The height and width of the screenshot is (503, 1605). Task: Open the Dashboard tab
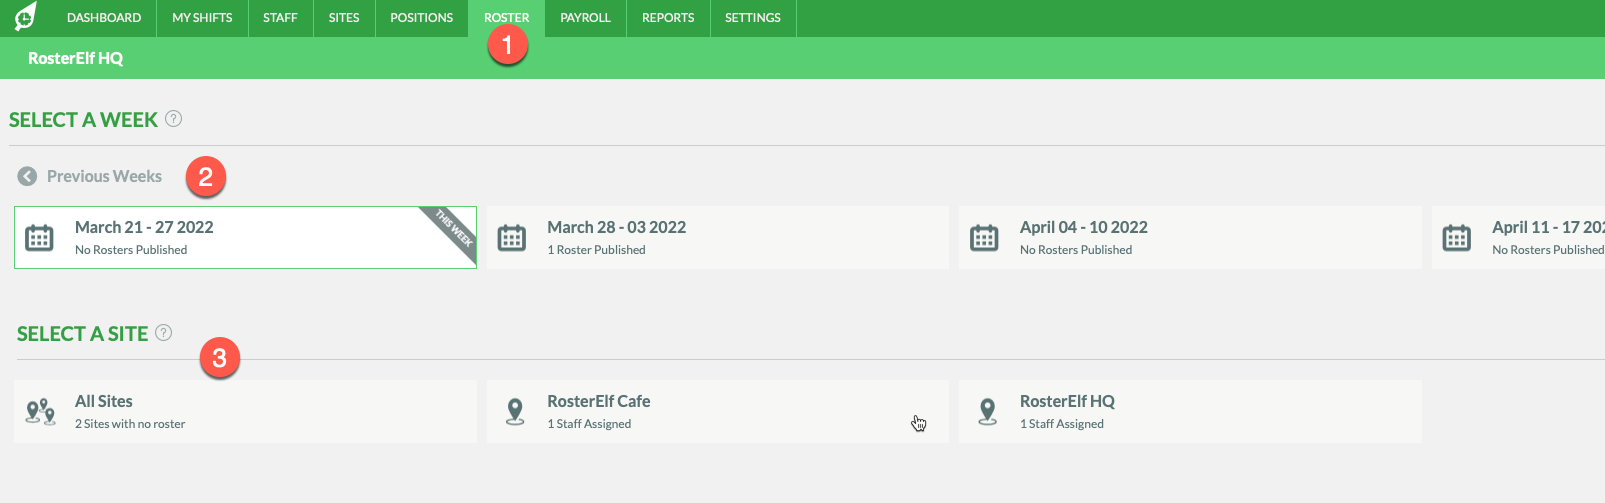(104, 18)
